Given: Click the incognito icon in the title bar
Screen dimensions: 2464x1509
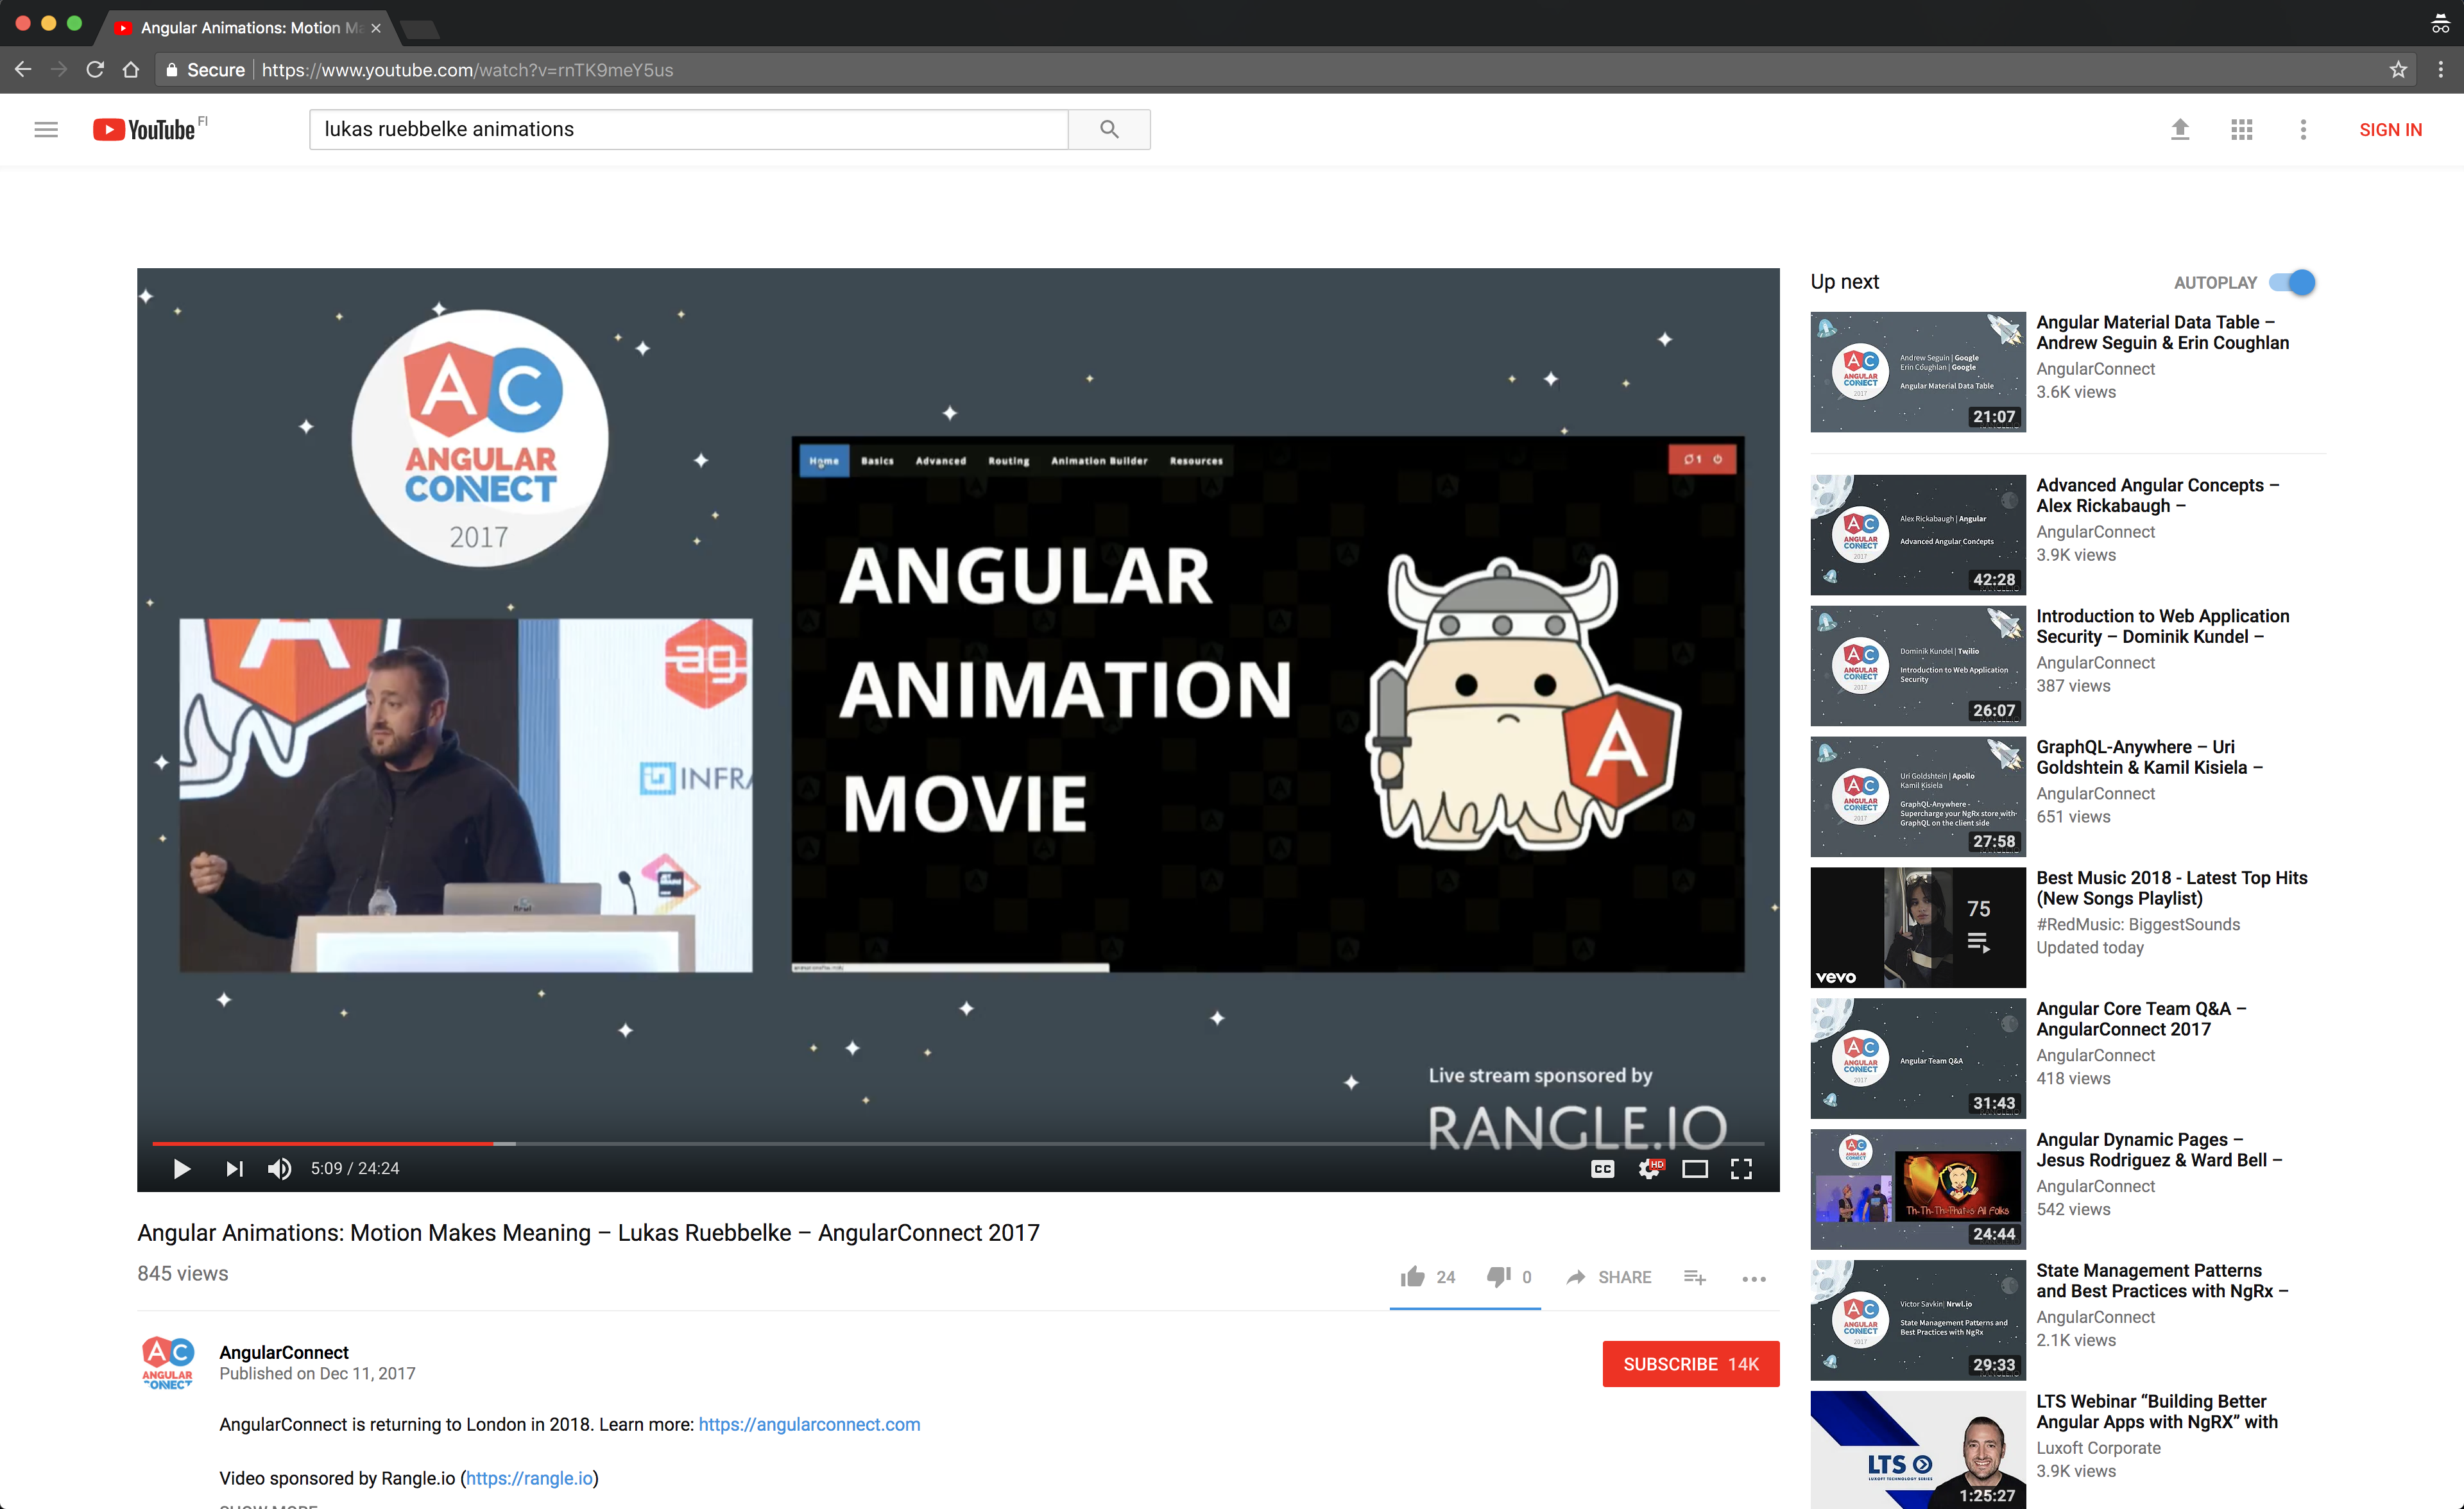Looking at the screenshot, I should pyautogui.click(x=2440, y=24).
